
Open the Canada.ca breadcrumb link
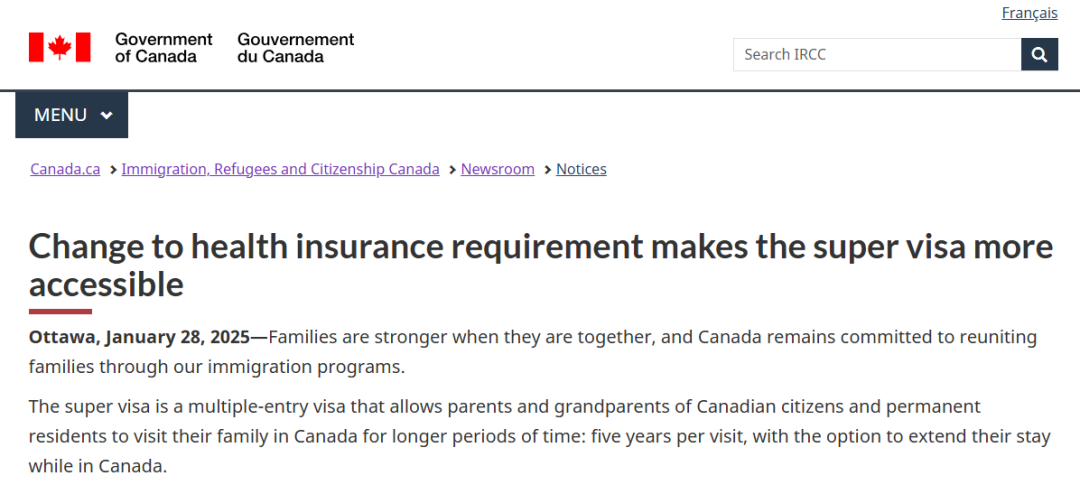[65, 169]
